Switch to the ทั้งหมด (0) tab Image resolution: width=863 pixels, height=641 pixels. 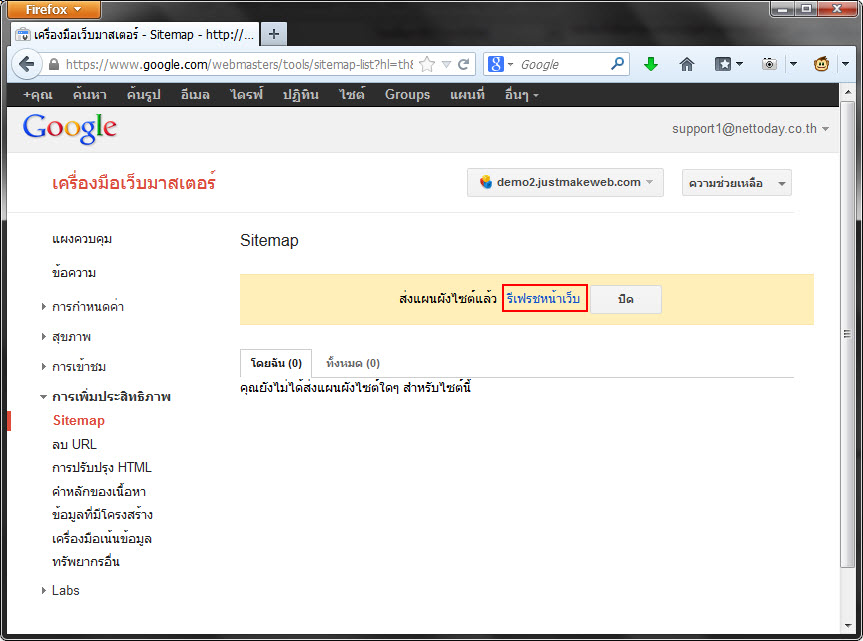353,363
